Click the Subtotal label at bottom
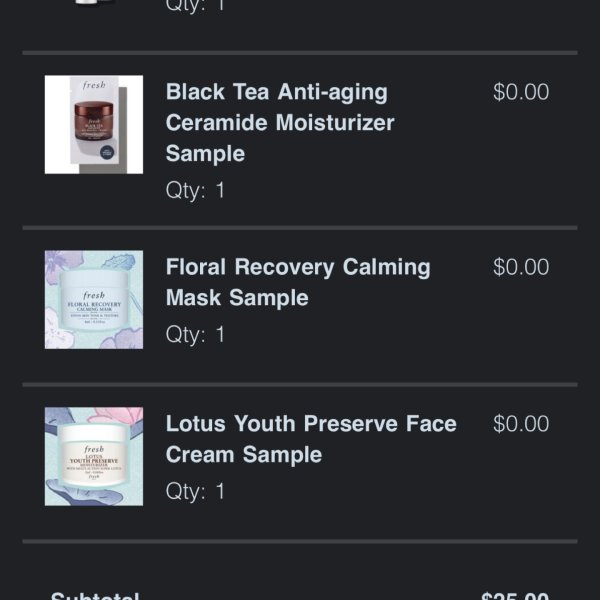600x600 pixels. (x=95, y=595)
